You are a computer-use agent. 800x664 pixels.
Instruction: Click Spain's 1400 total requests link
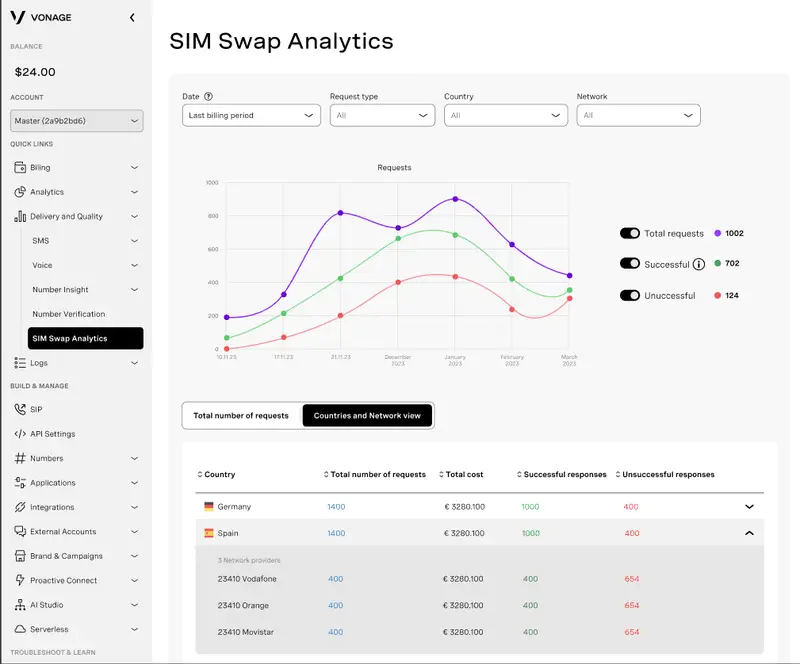[336, 533]
